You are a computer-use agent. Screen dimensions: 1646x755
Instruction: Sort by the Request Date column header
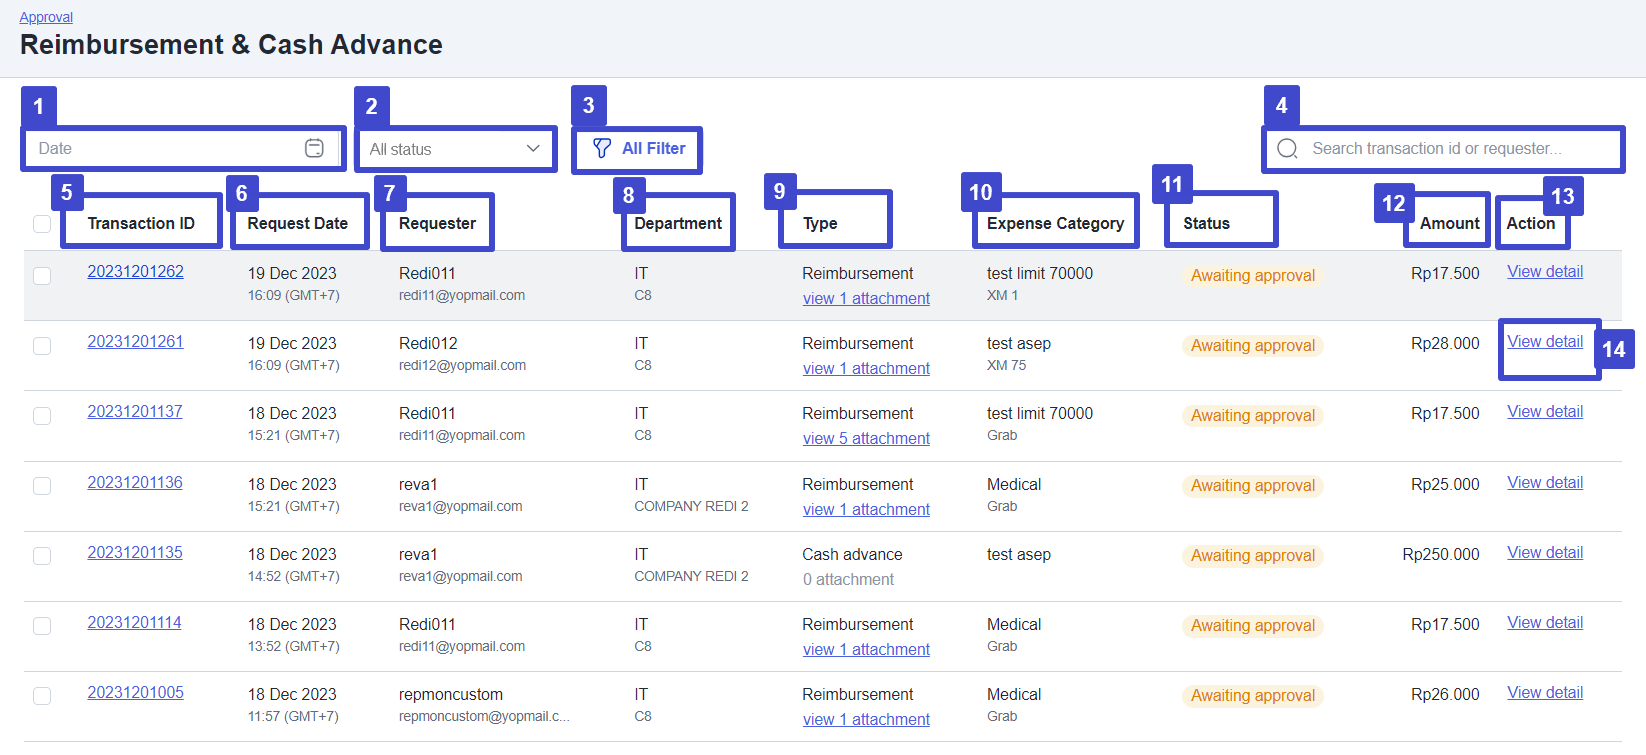[297, 223]
